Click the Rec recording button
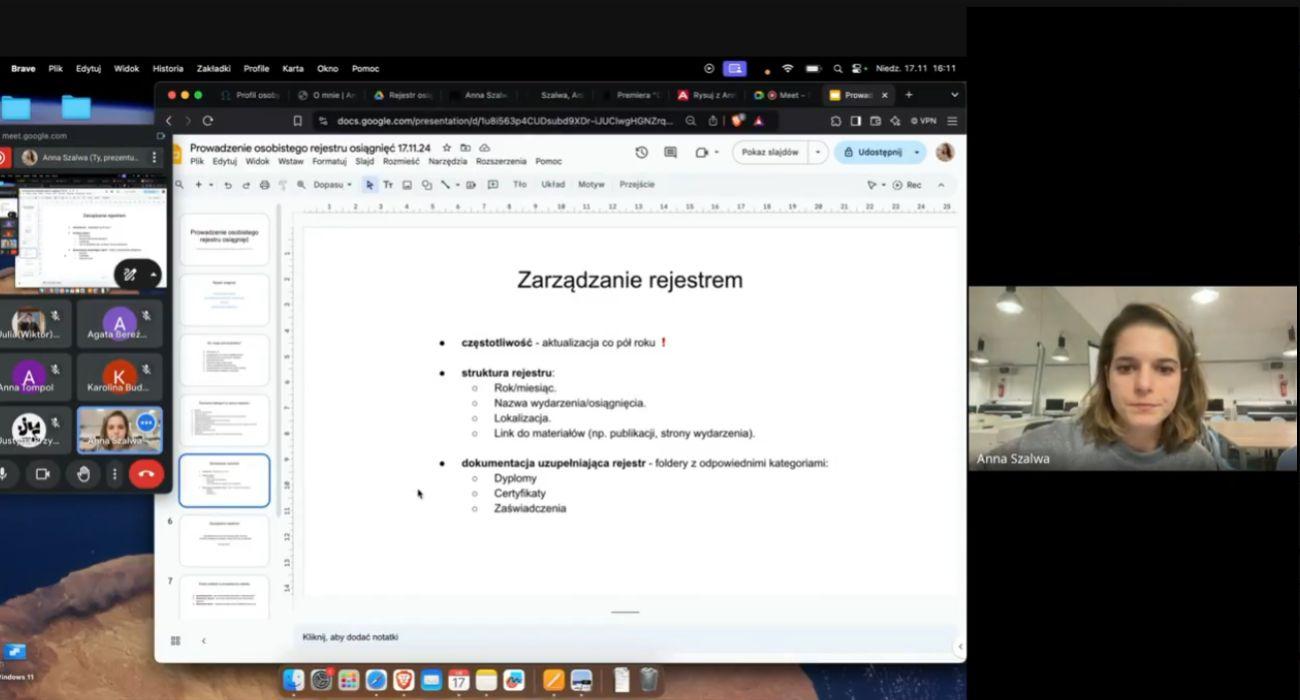Screen dimensions: 1300x700 [x=907, y=185]
